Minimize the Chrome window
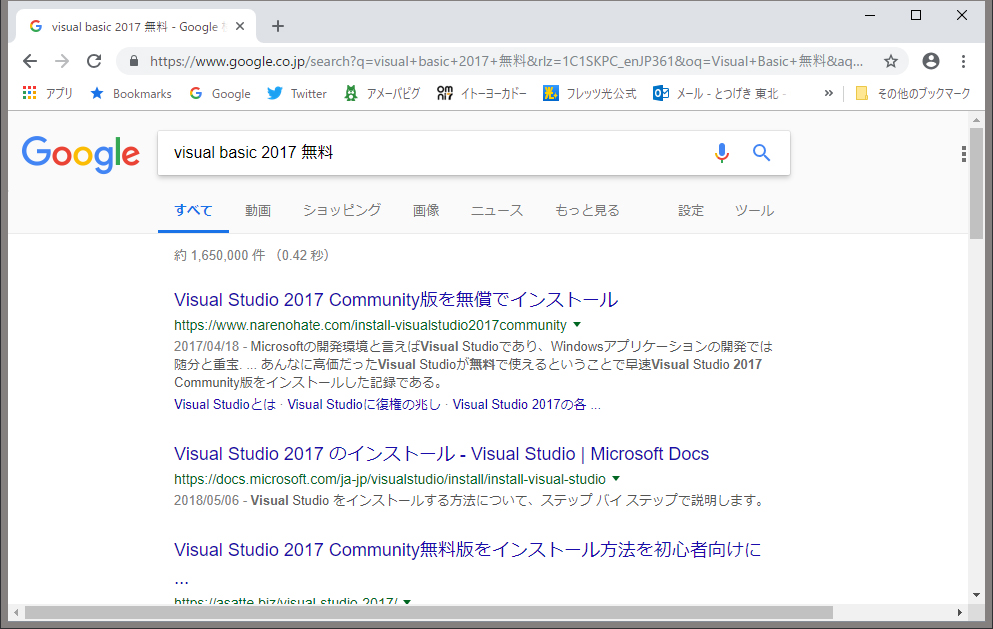The width and height of the screenshot is (993, 629). pyautogui.click(x=870, y=15)
